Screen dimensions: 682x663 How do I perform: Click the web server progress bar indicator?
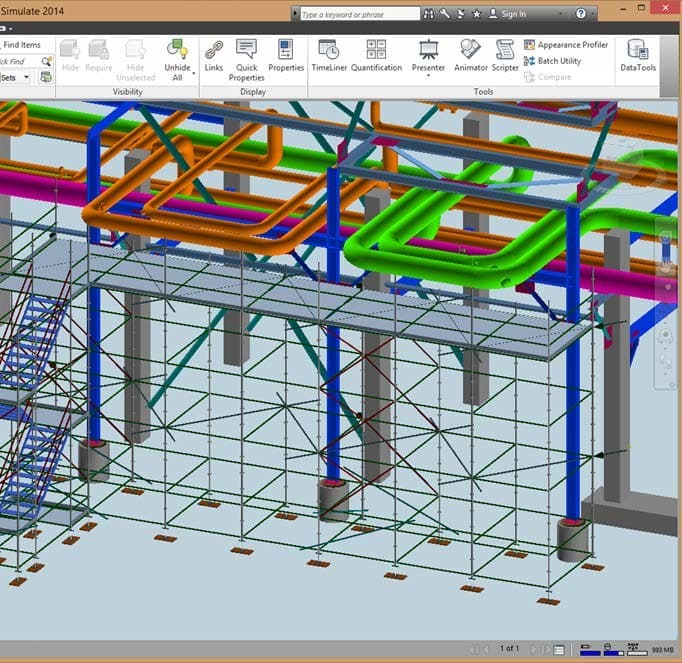pyautogui.click(x=637, y=650)
